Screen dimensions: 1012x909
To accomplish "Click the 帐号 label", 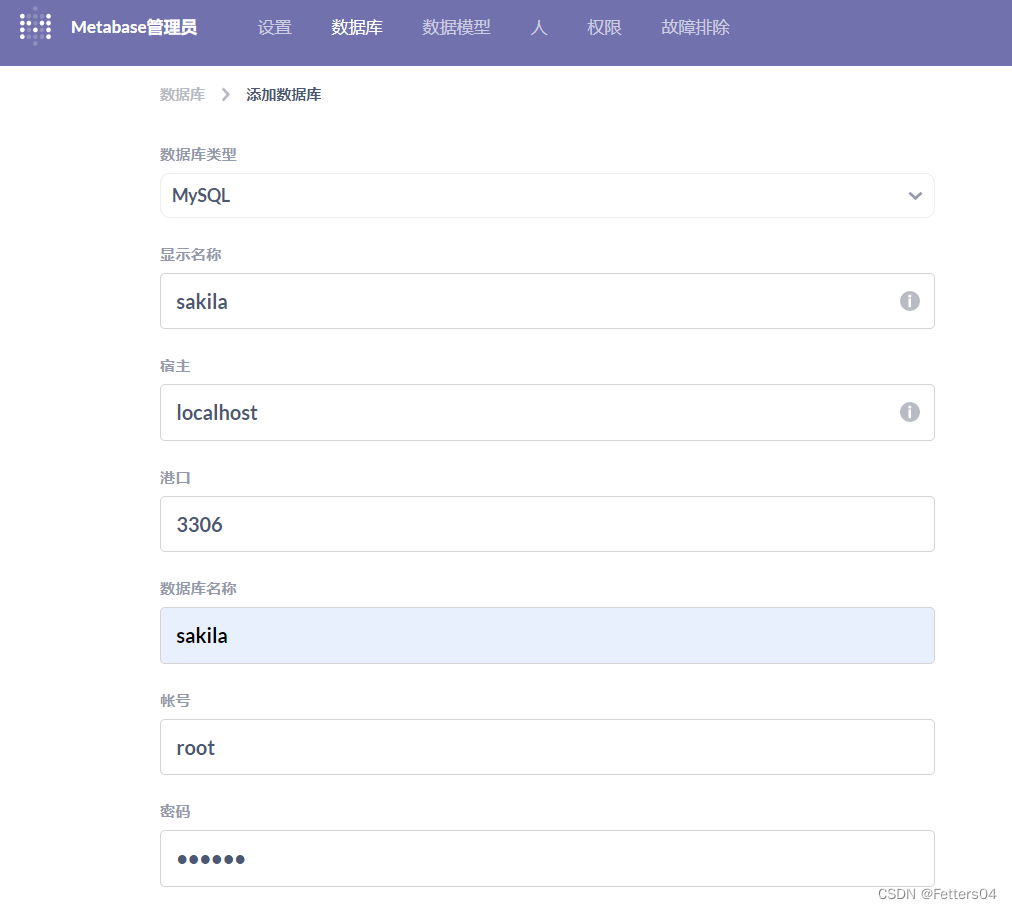I will pos(175,700).
